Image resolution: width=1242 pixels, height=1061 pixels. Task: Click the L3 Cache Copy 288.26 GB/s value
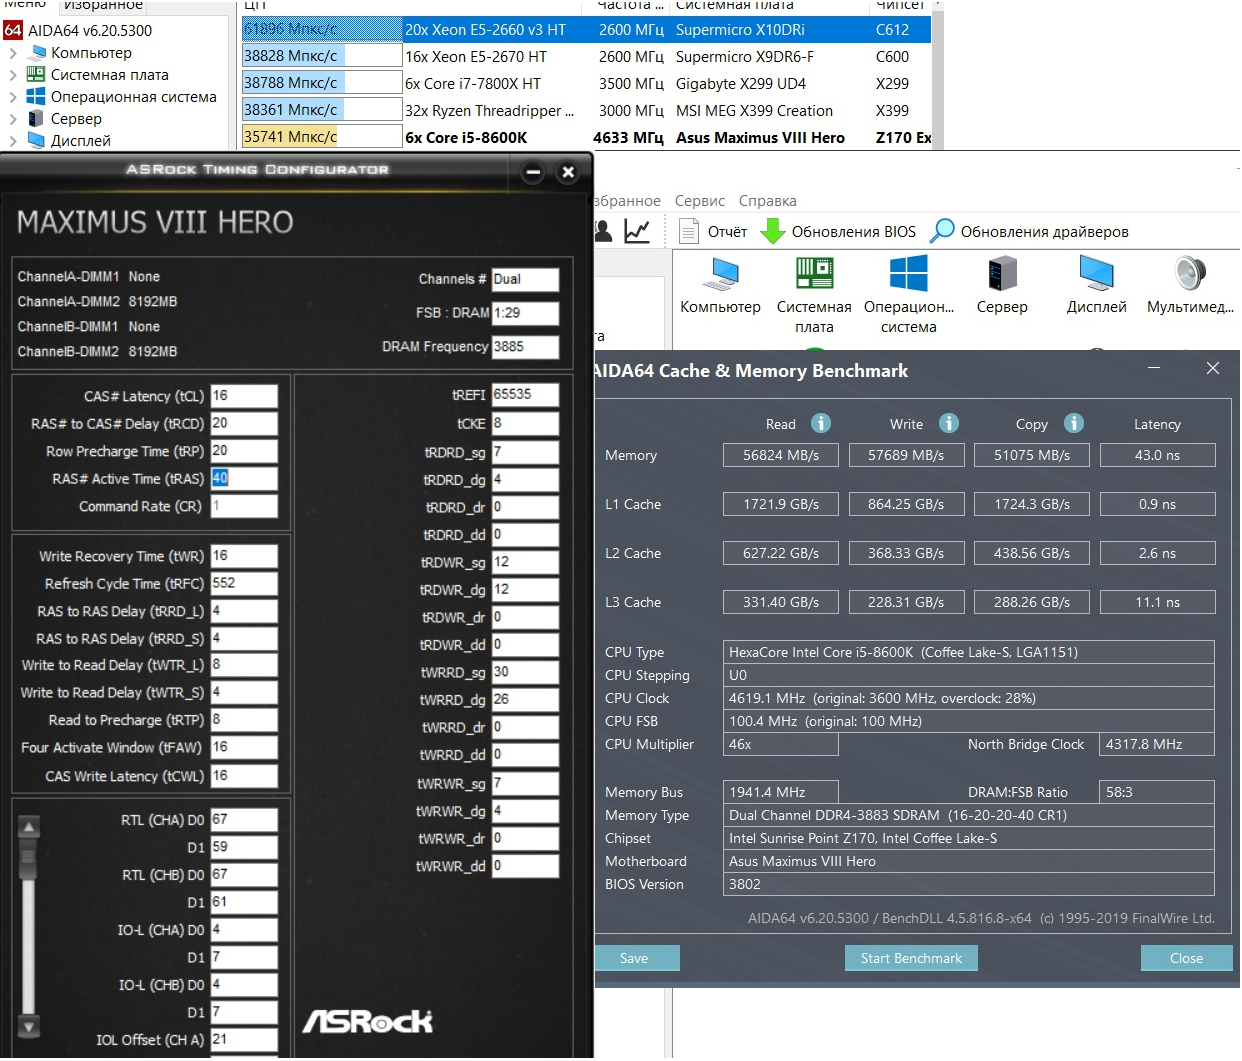tap(1032, 602)
